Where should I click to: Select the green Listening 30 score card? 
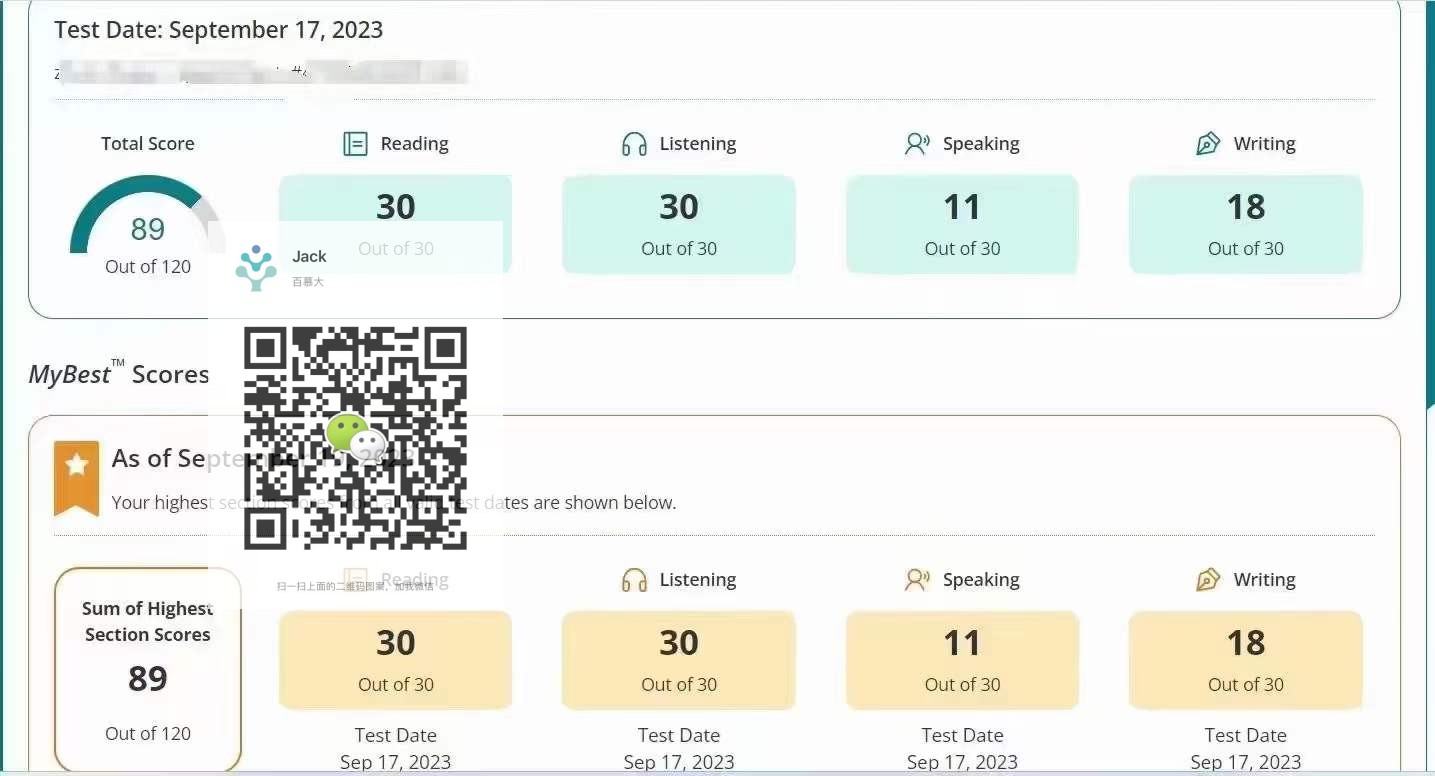click(679, 225)
